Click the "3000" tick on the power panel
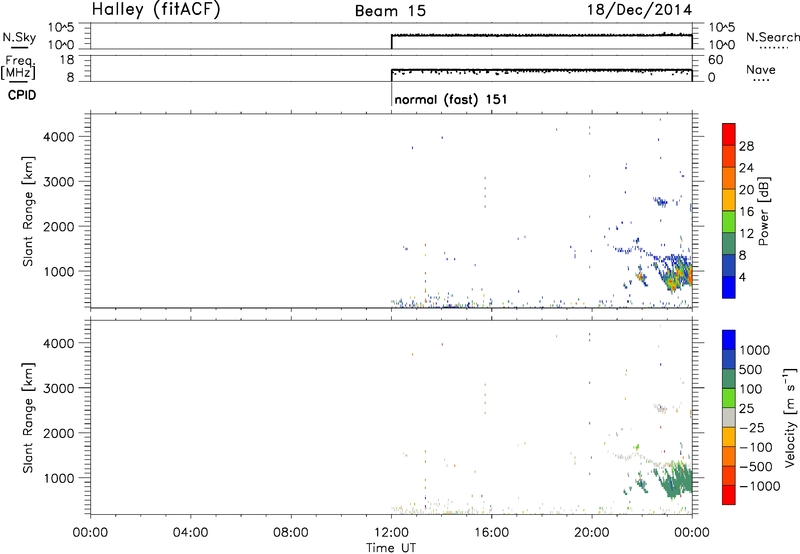800x554 pixels. tap(59, 182)
